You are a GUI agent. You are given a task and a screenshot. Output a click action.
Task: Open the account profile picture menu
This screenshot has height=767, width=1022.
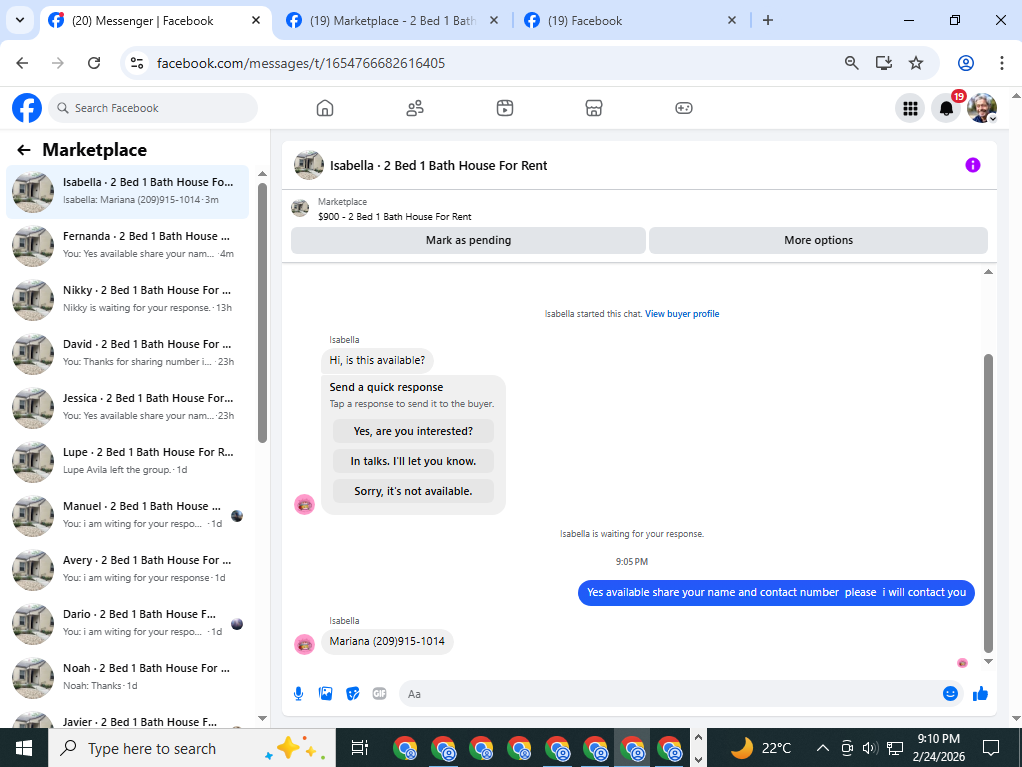click(x=982, y=108)
